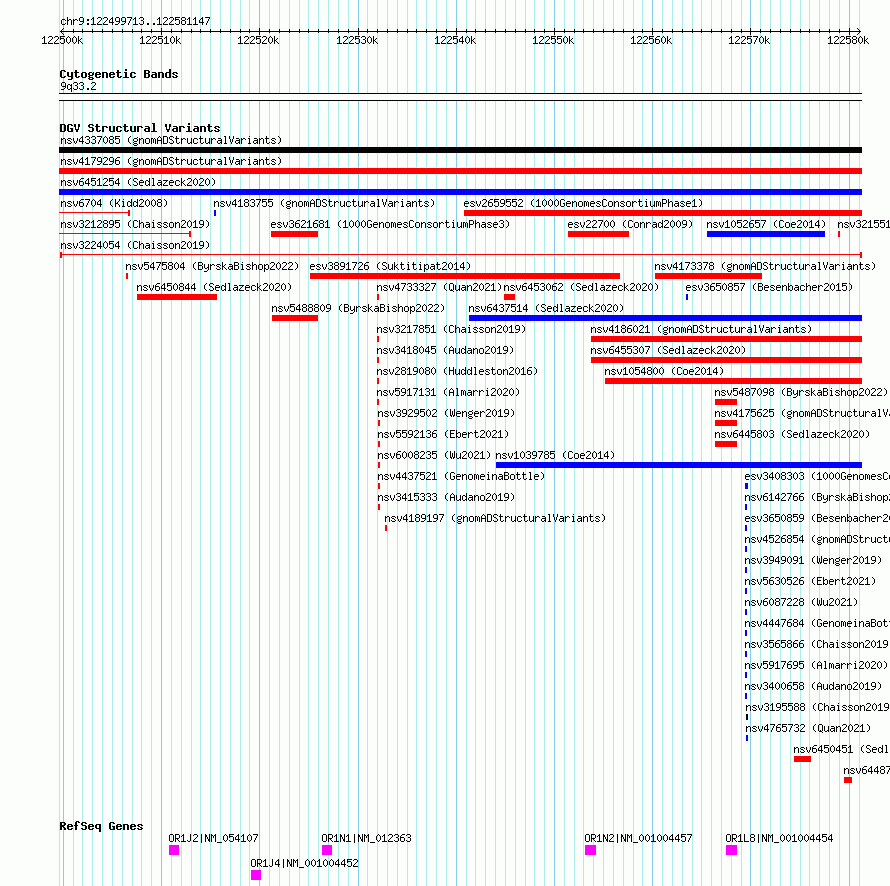Open the nsv4337085 (gnomADStructuralVariants) label
Viewport: 890px width, 886px height.
171,140
